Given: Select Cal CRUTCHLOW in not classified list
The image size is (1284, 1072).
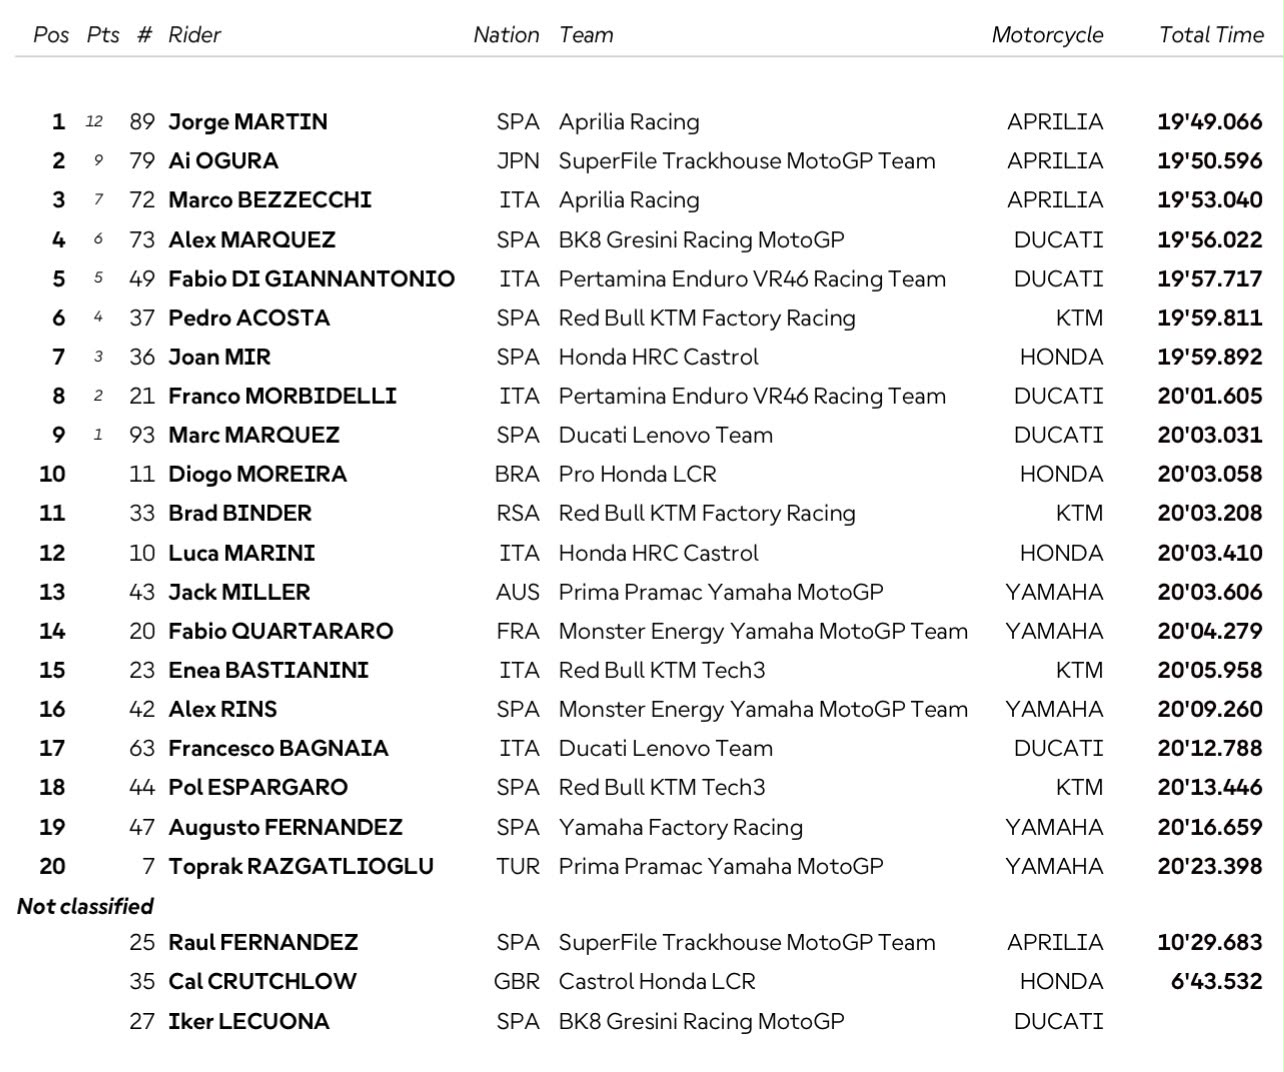Looking at the screenshot, I should (x=262, y=981).
